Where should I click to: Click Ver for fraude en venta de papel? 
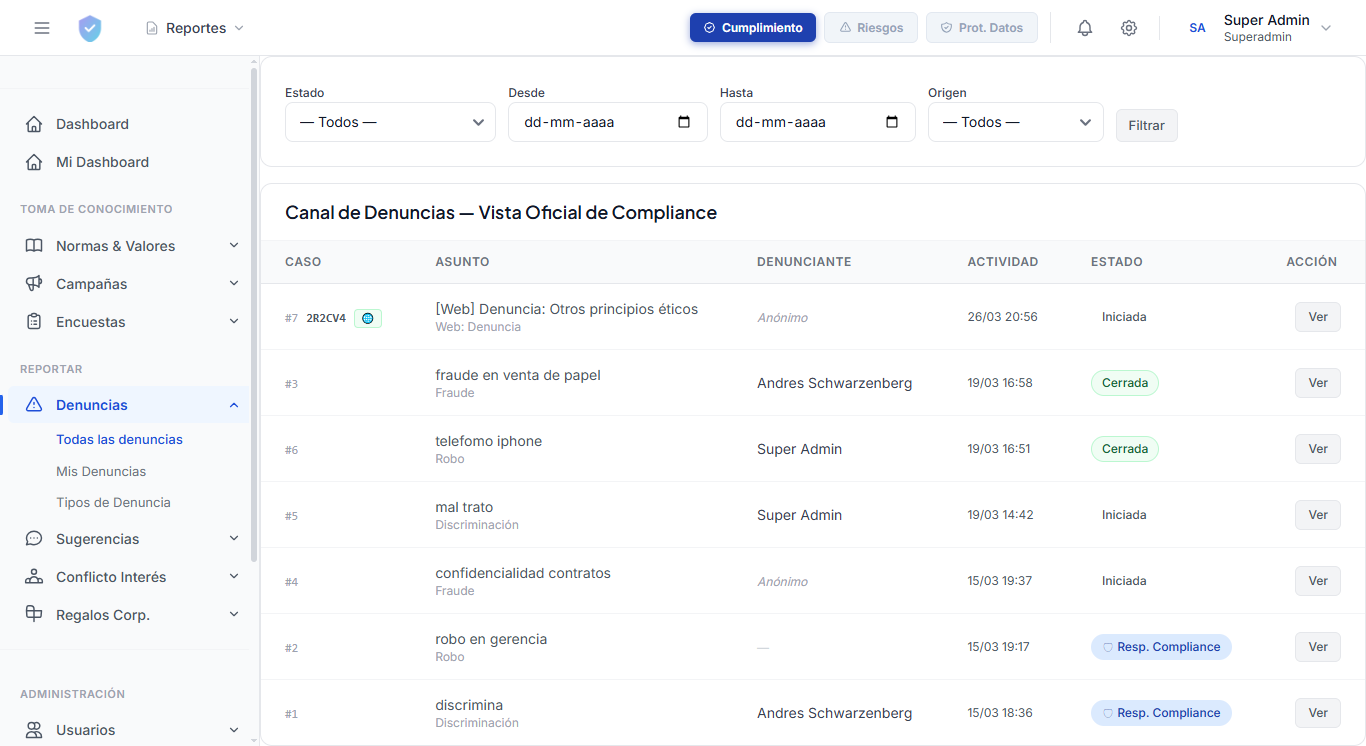(1317, 383)
